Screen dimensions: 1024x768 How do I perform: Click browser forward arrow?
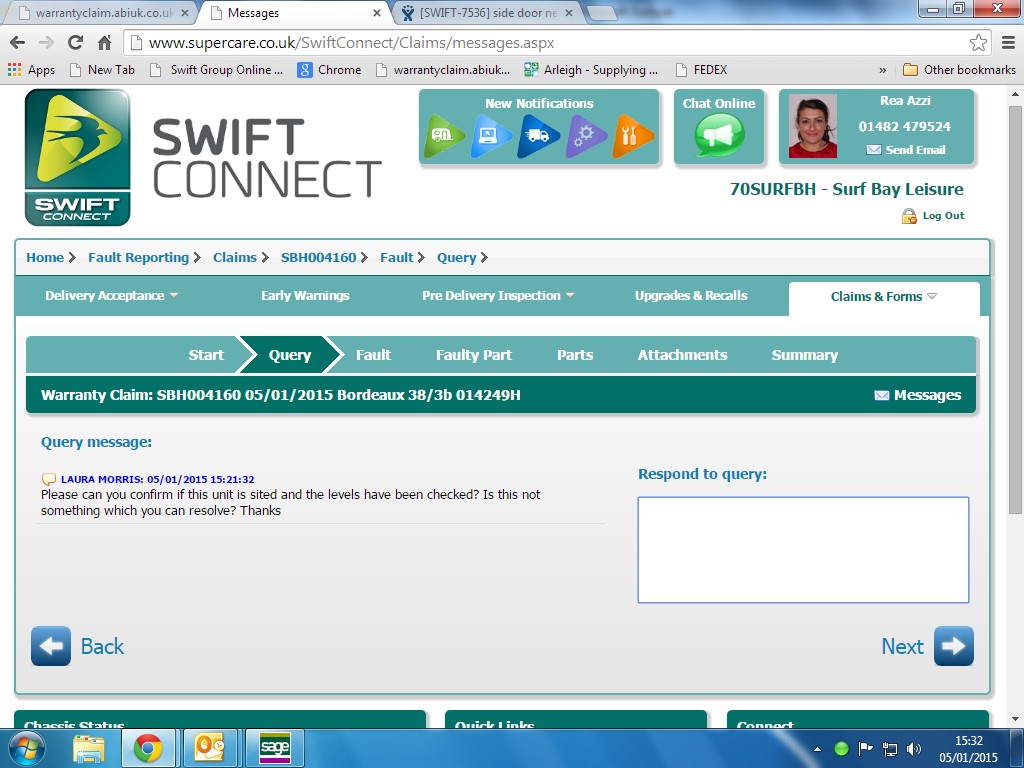coord(46,43)
